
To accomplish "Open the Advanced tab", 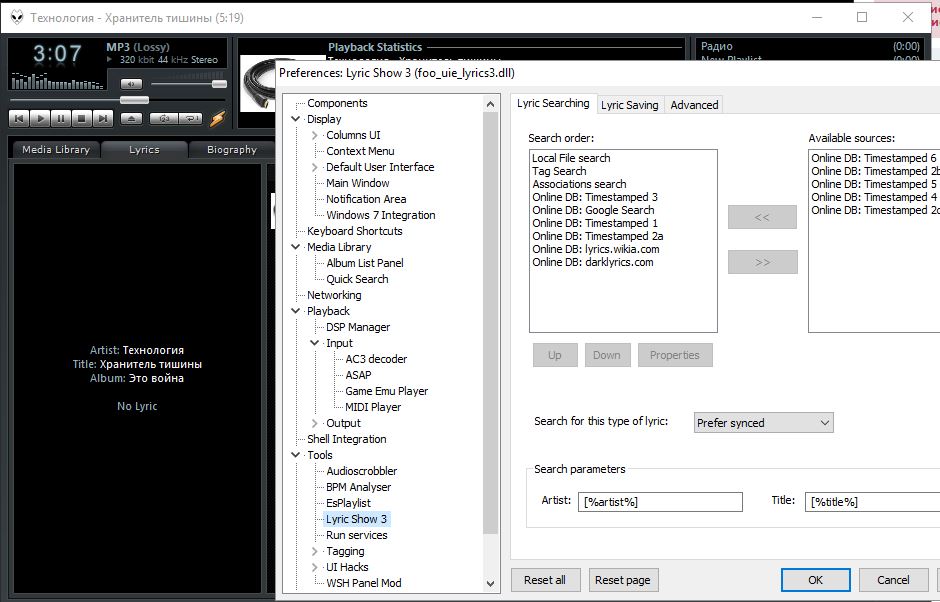I will click(694, 105).
